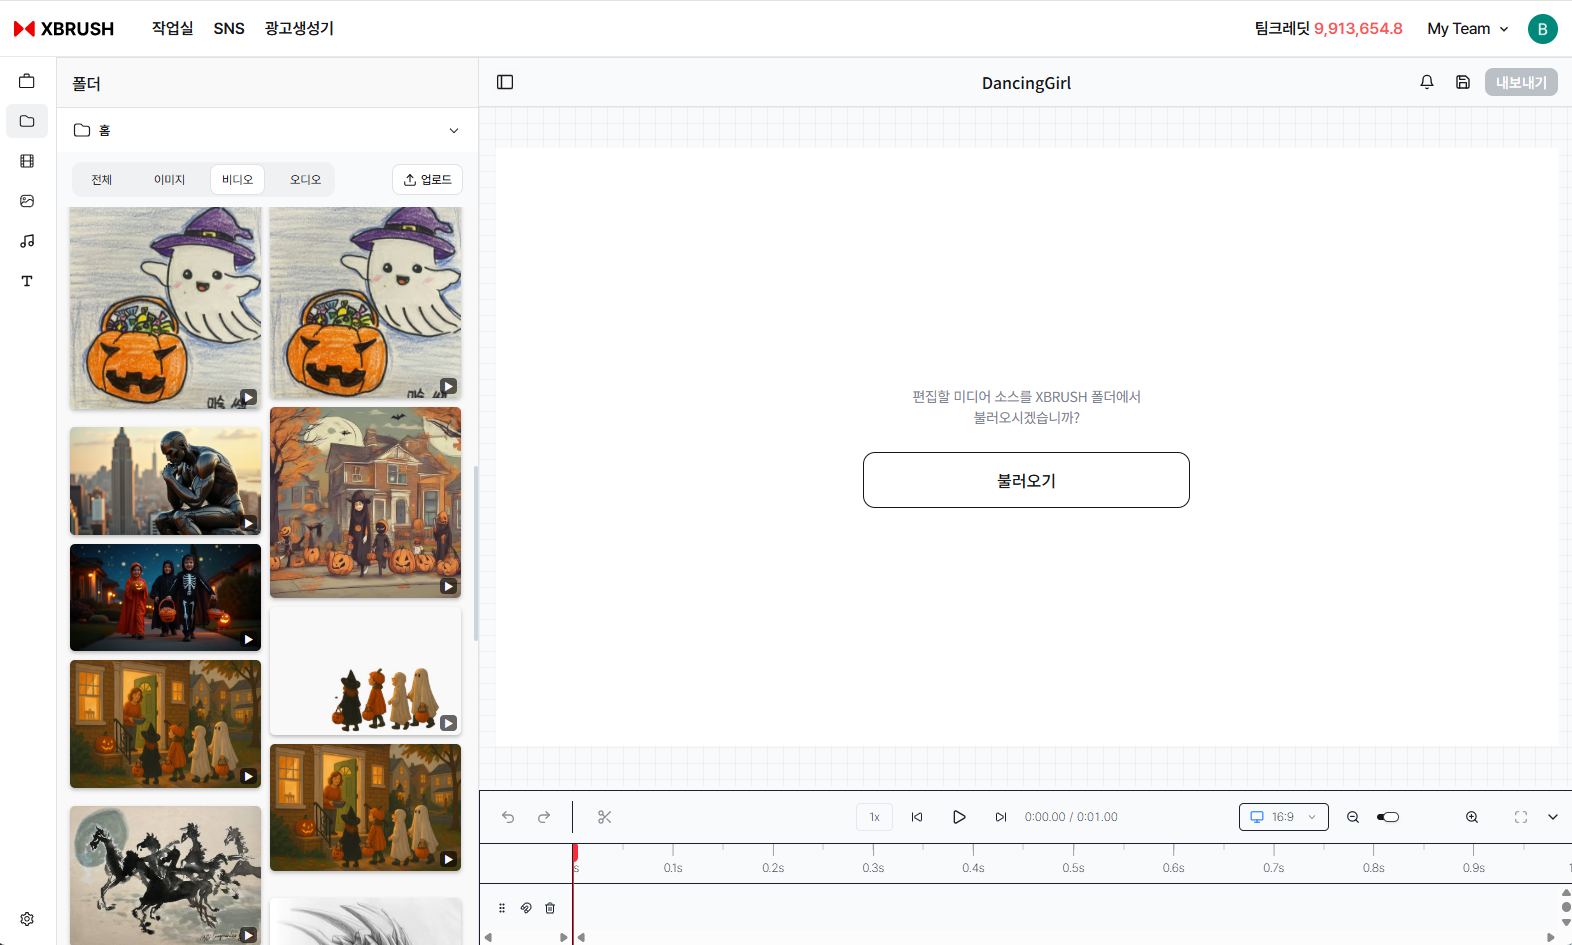Screen dimensions: 1572x945
Task: Select the Text tool in sidebar
Action: (27, 281)
